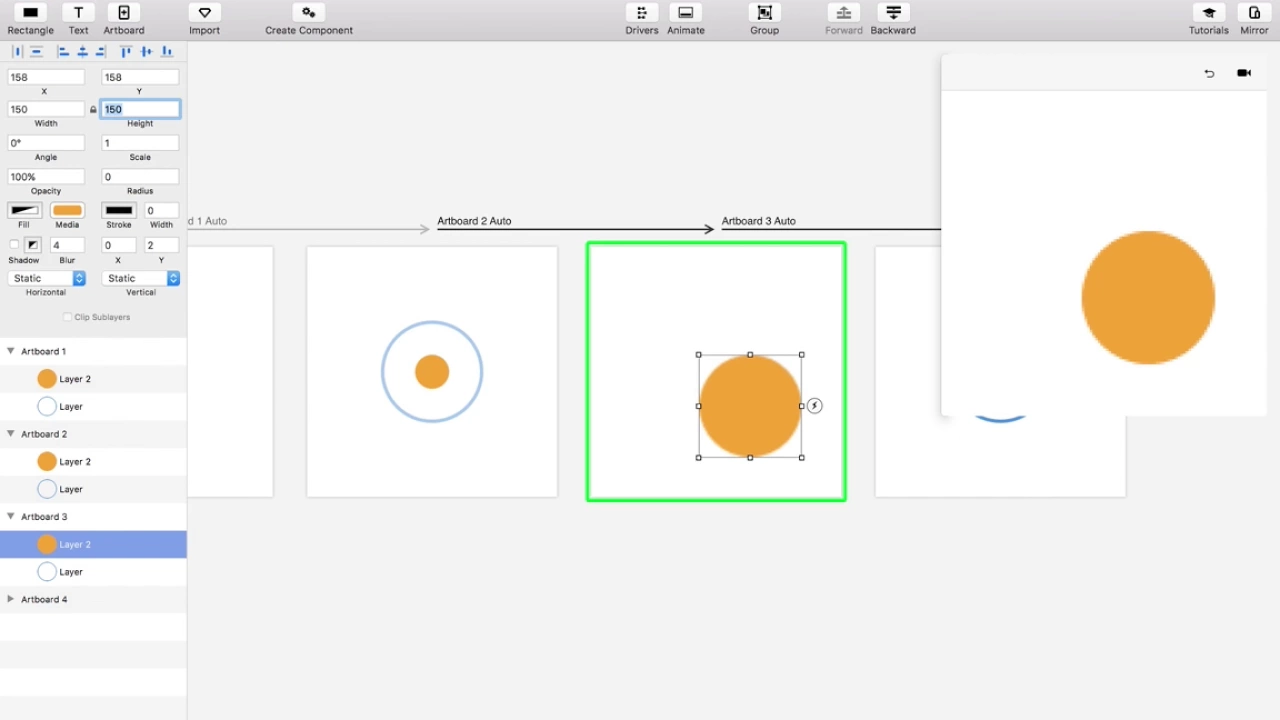The height and width of the screenshot is (720, 1280).
Task: Send layer Backward
Action: tap(893, 13)
